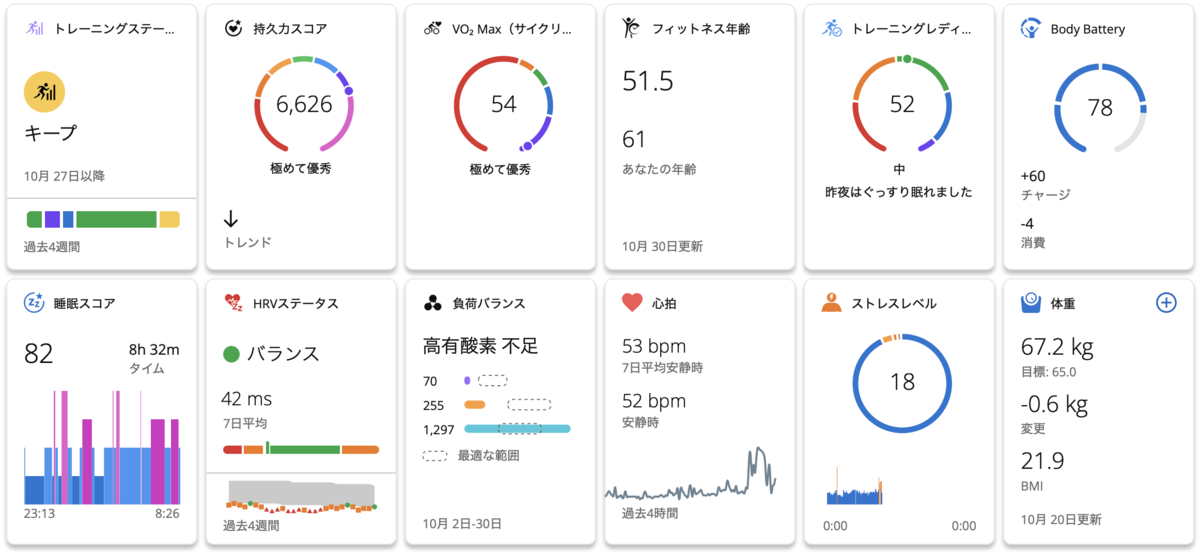Click the トレーニングレディネス cyclist icon
Screen dimensions: 1200x553
coord(832,28)
